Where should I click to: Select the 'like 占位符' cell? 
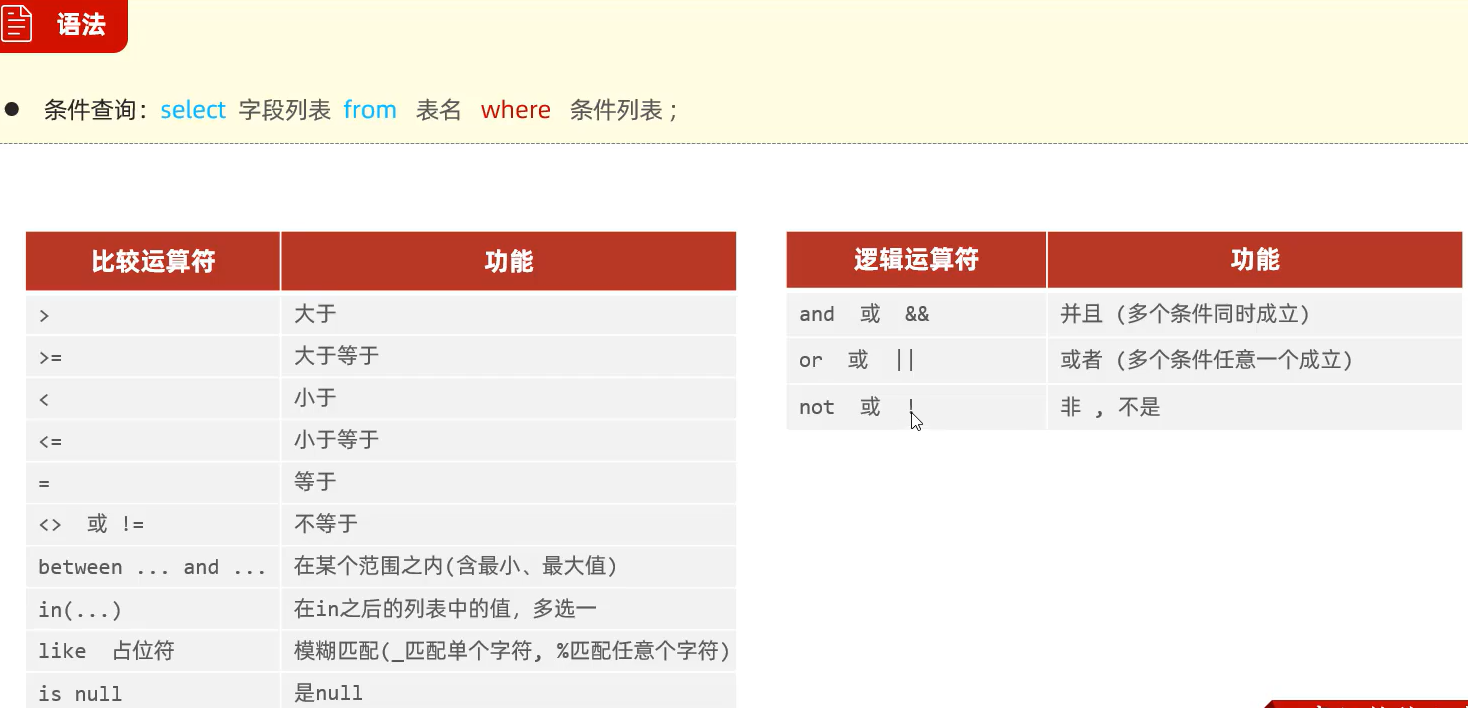click(106, 651)
